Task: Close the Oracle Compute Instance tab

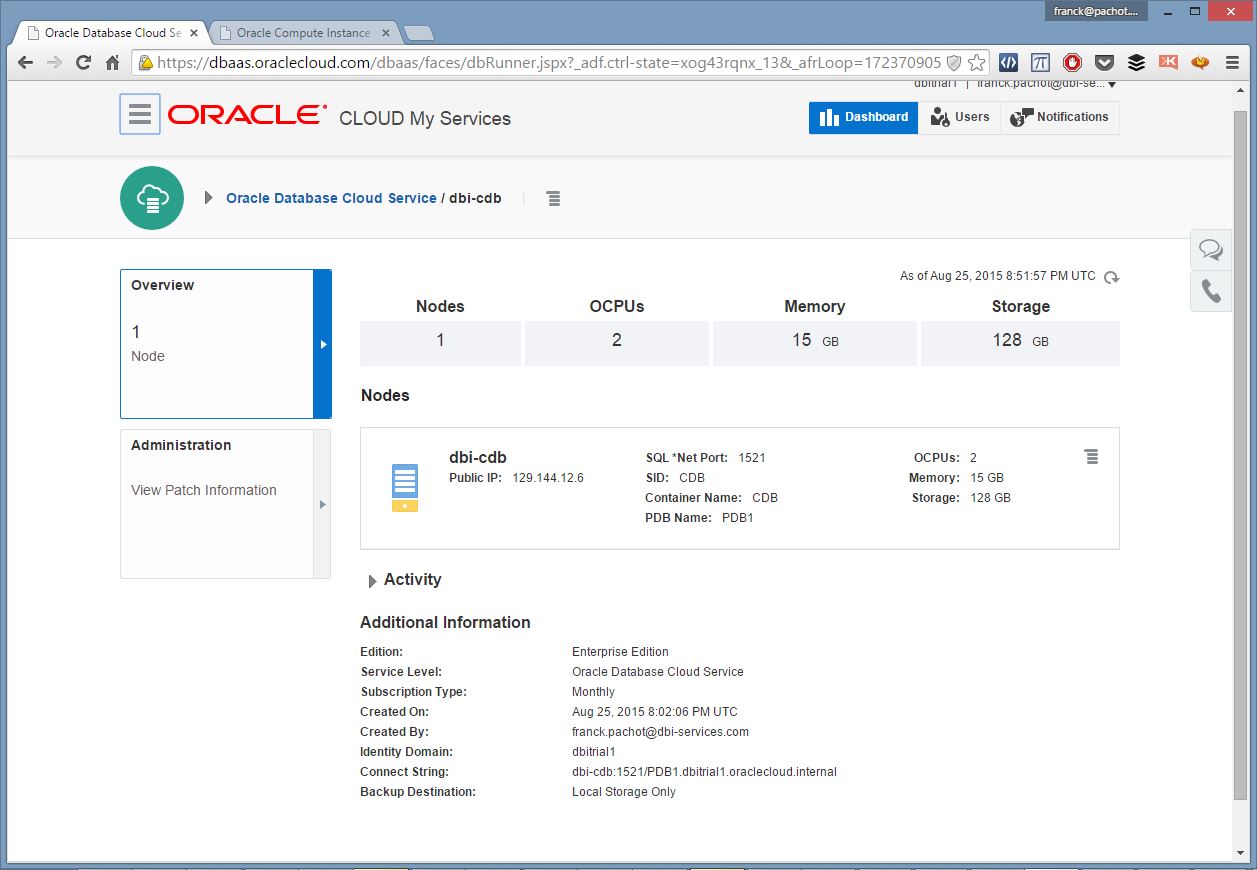Action: [x=384, y=33]
